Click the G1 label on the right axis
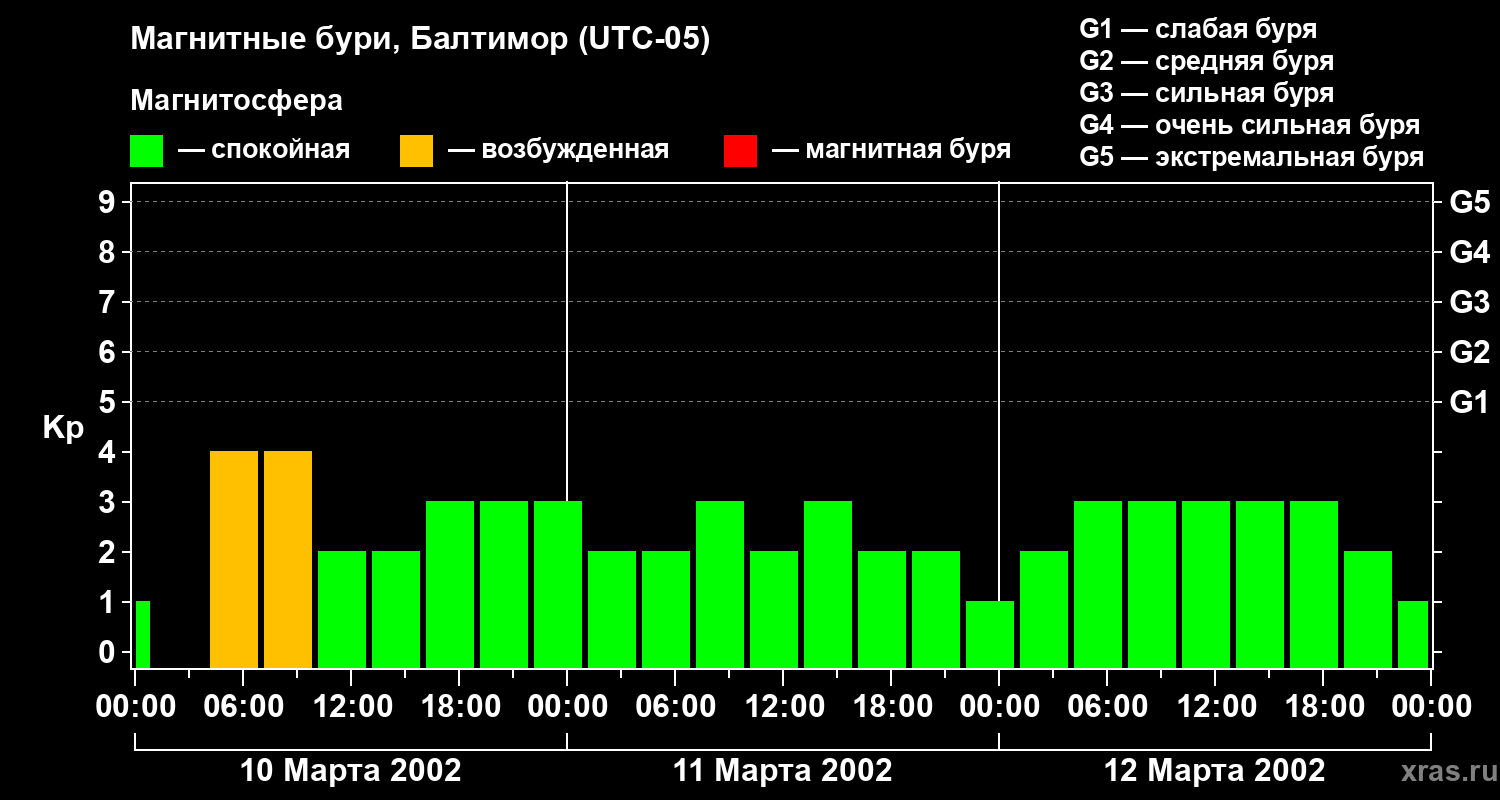Viewport: 1500px width, 800px height. click(1470, 402)
